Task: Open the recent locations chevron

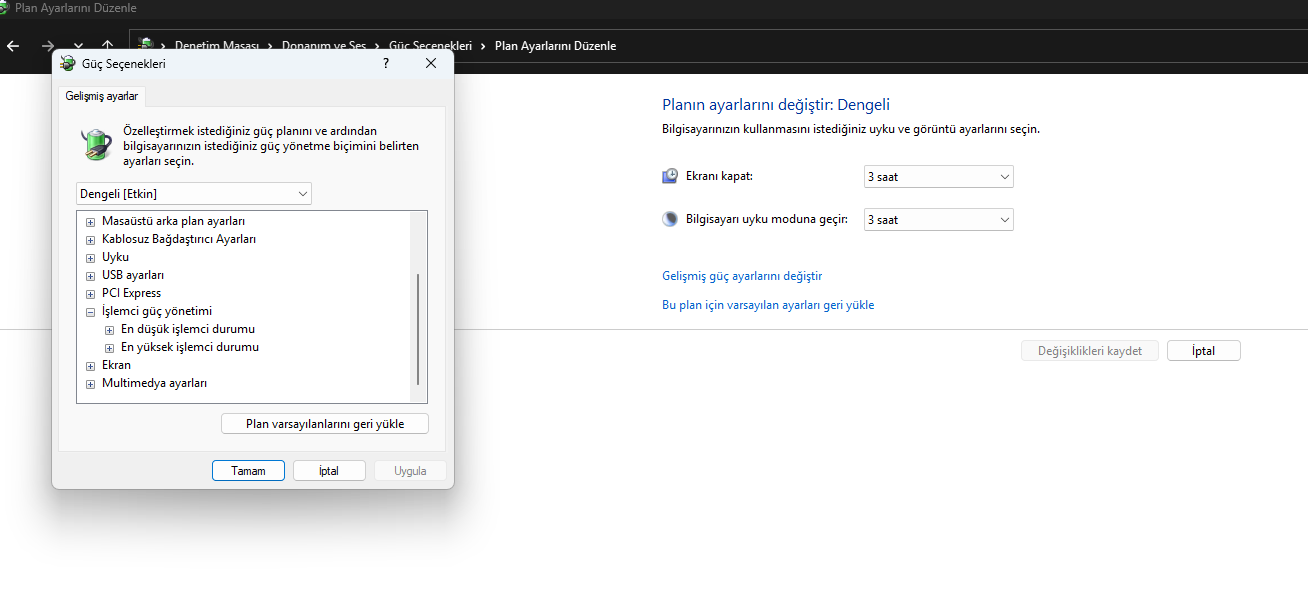Action: click(78, 46)
